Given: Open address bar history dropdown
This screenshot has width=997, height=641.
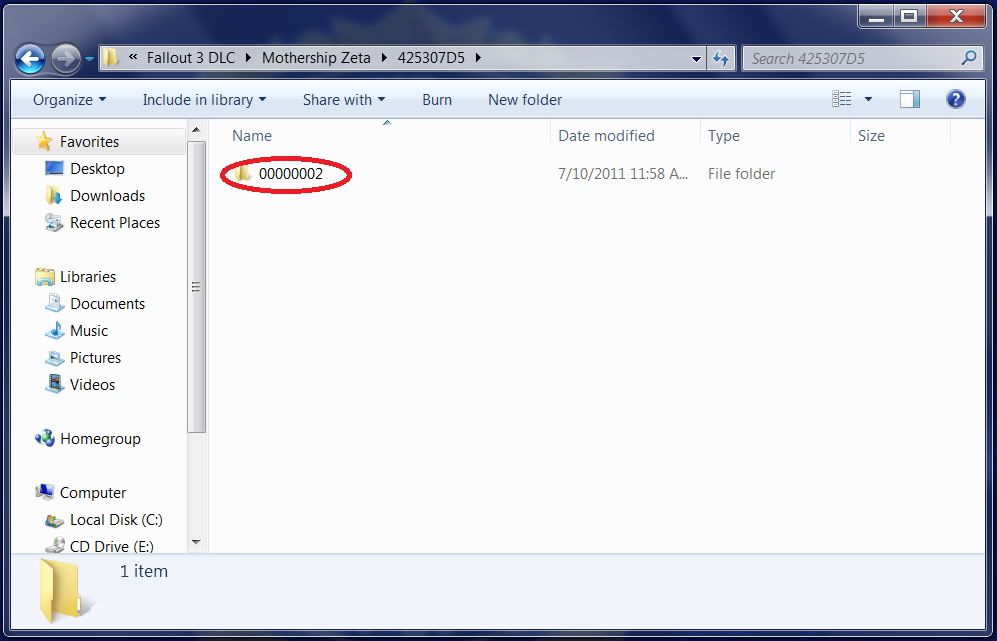Looking at the screenshot, I should pyautogui.click(x=696, y=59).
